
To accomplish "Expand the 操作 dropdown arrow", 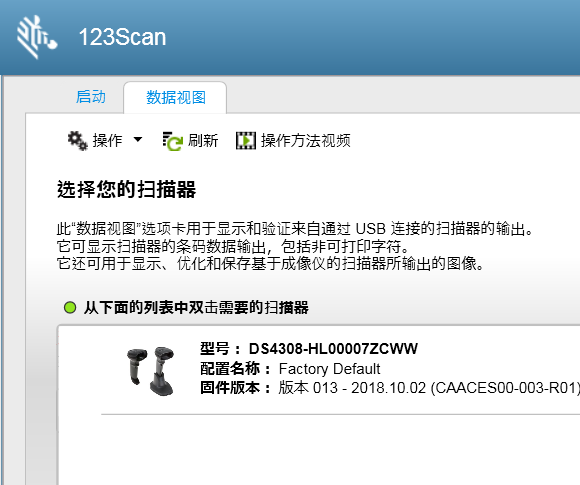I will pos(138,139).
